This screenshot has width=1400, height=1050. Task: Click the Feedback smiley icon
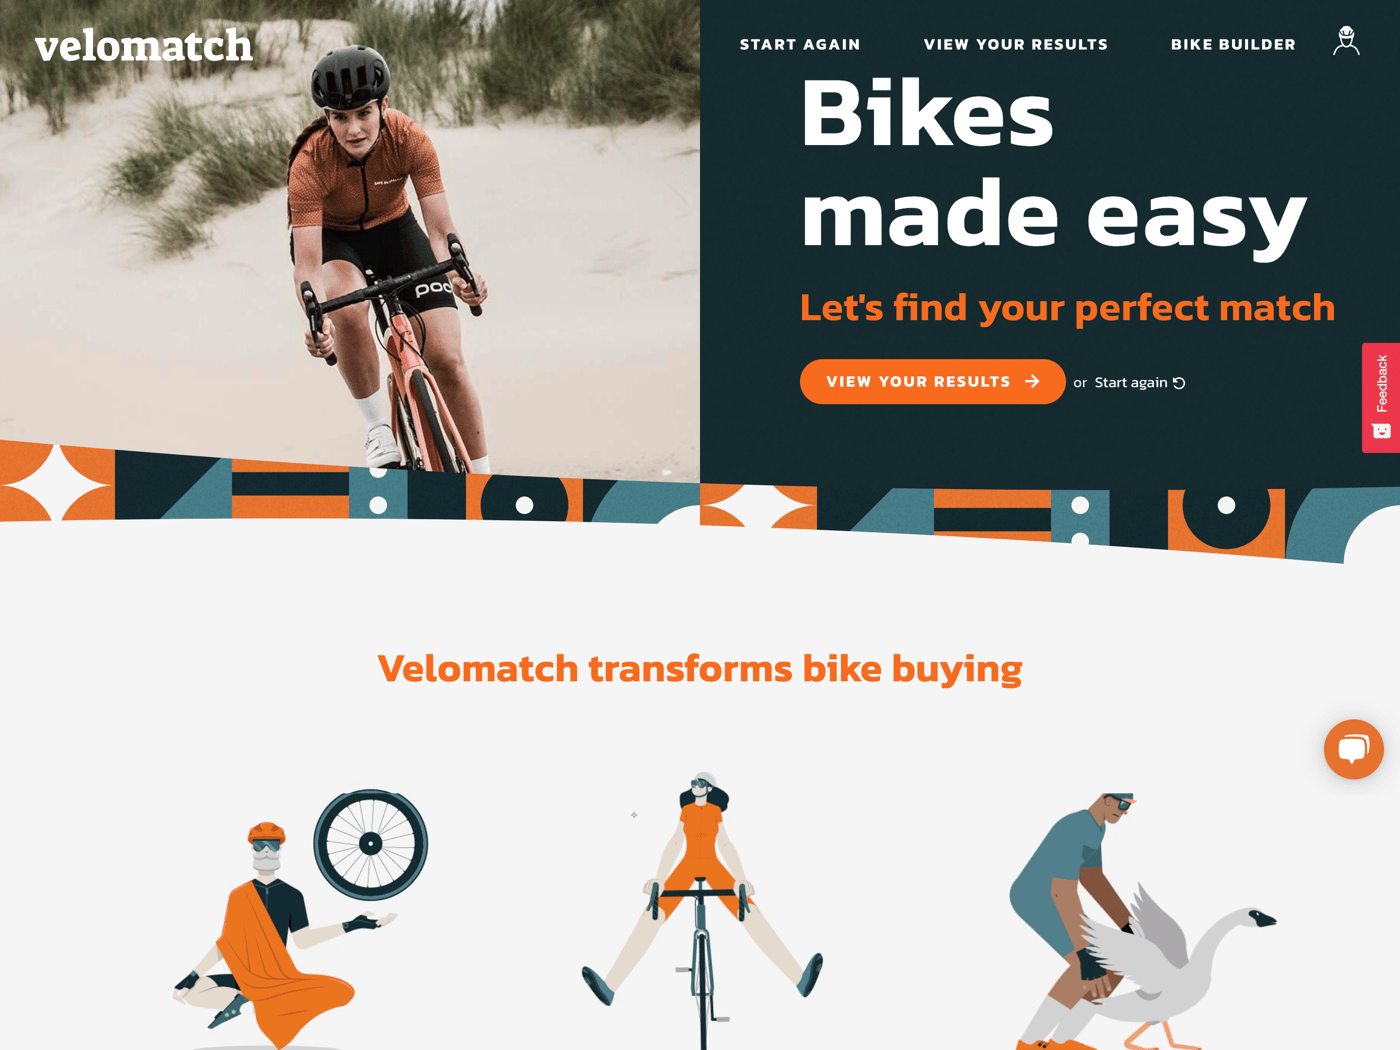pos(1381,431)
